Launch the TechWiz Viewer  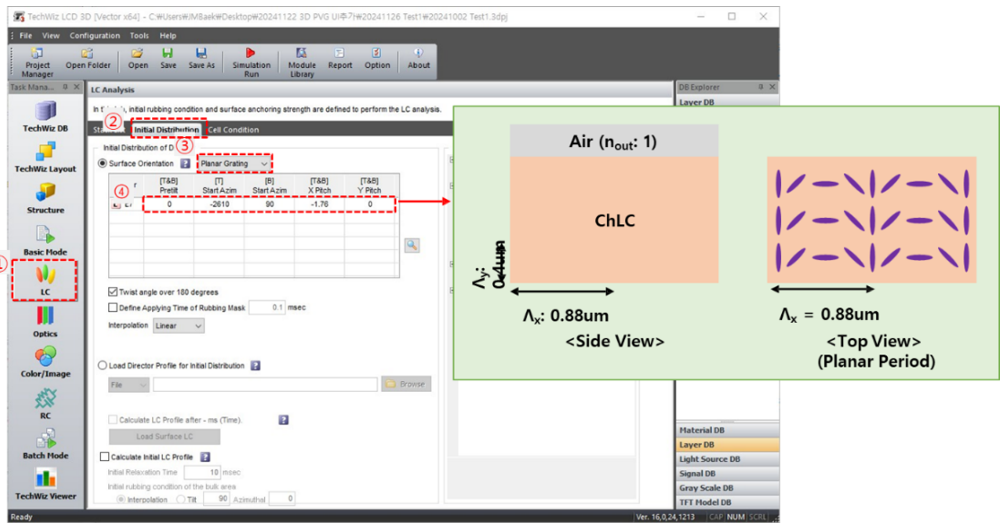pyautogui.click(x=45, y=483)
